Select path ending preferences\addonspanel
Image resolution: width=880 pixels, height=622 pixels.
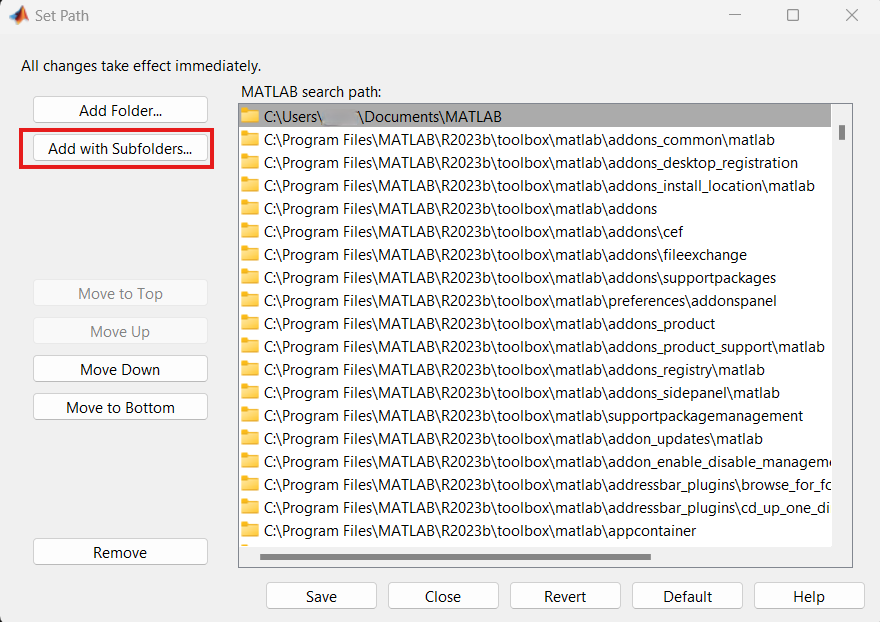535,300
